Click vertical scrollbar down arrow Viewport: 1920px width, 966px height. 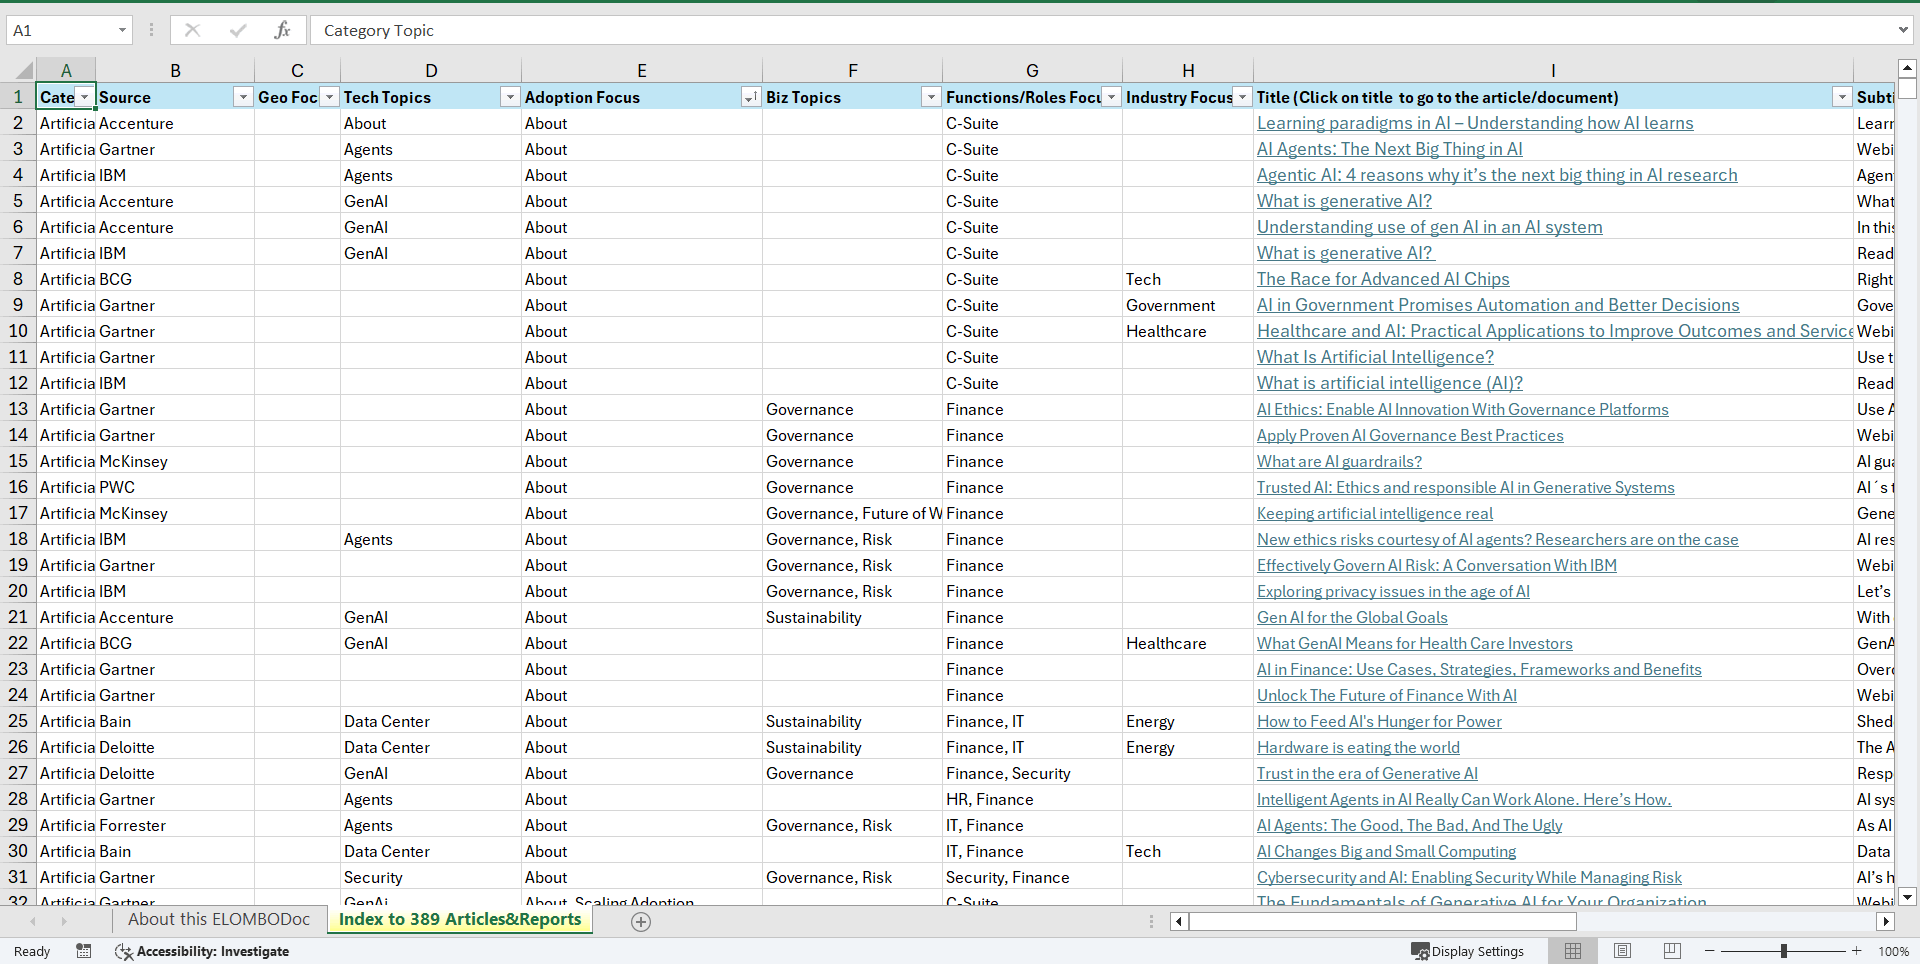pos(1907,897)
